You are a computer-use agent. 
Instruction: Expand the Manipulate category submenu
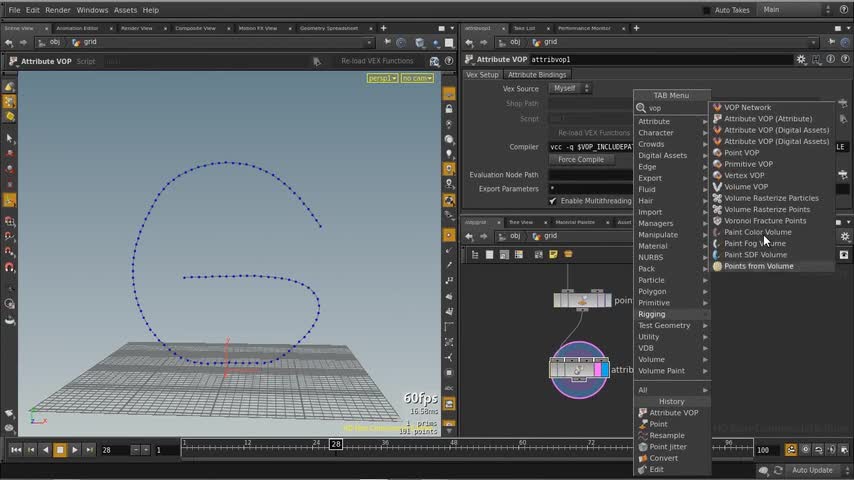(x=672, y=235)
